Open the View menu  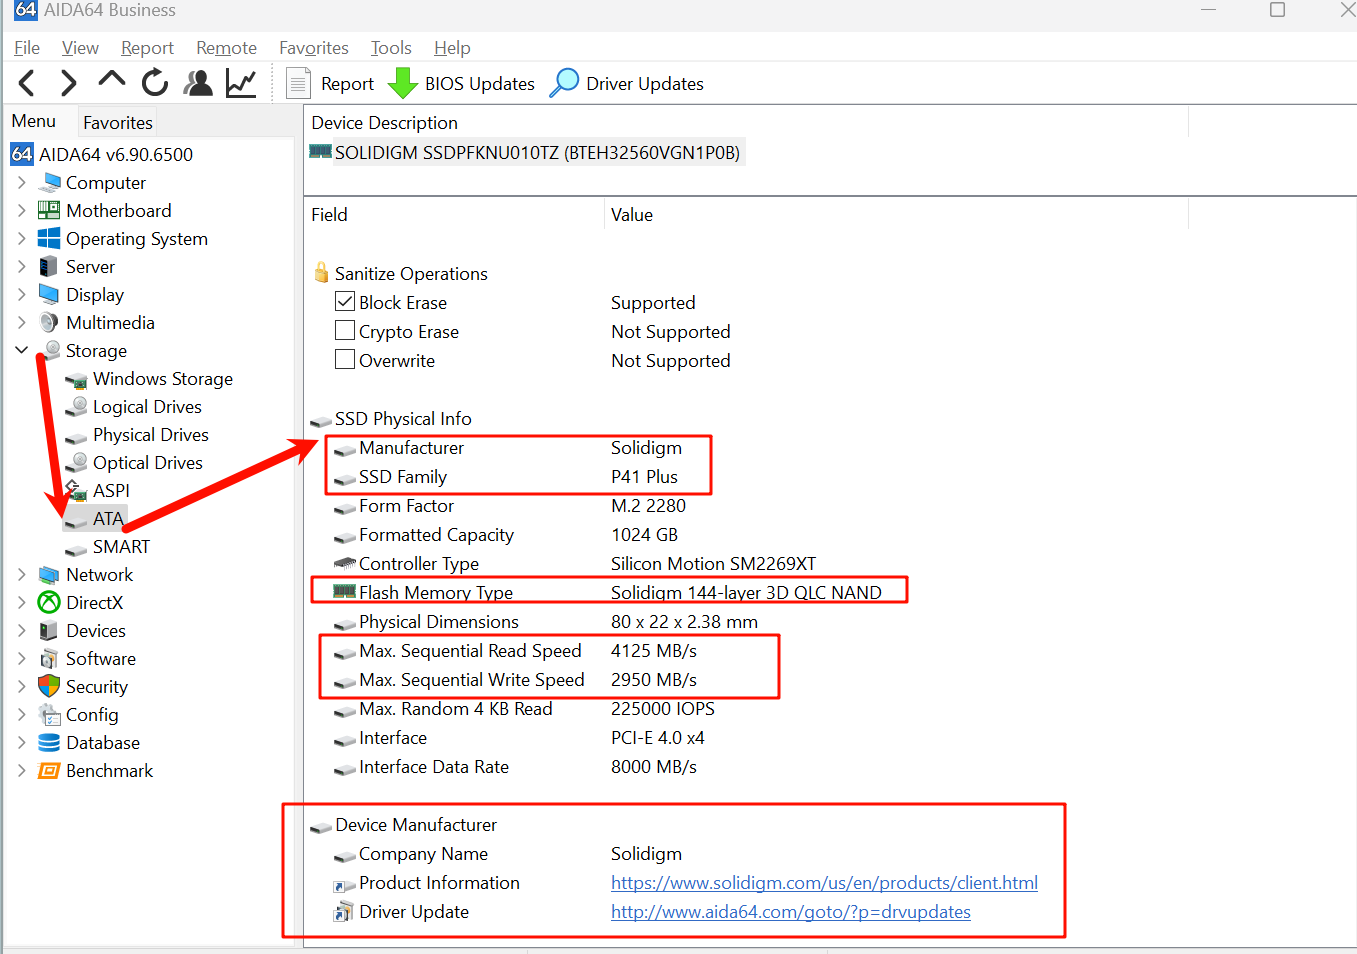coord(80,48)
